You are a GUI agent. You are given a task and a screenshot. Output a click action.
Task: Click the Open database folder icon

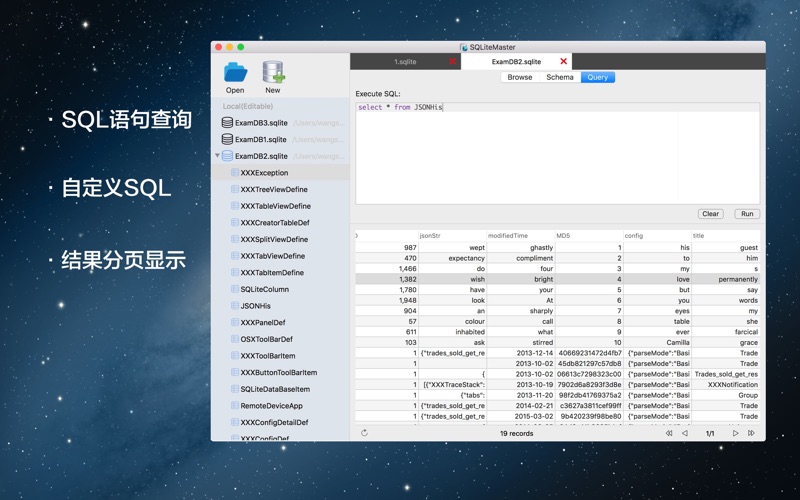point(235,72)
